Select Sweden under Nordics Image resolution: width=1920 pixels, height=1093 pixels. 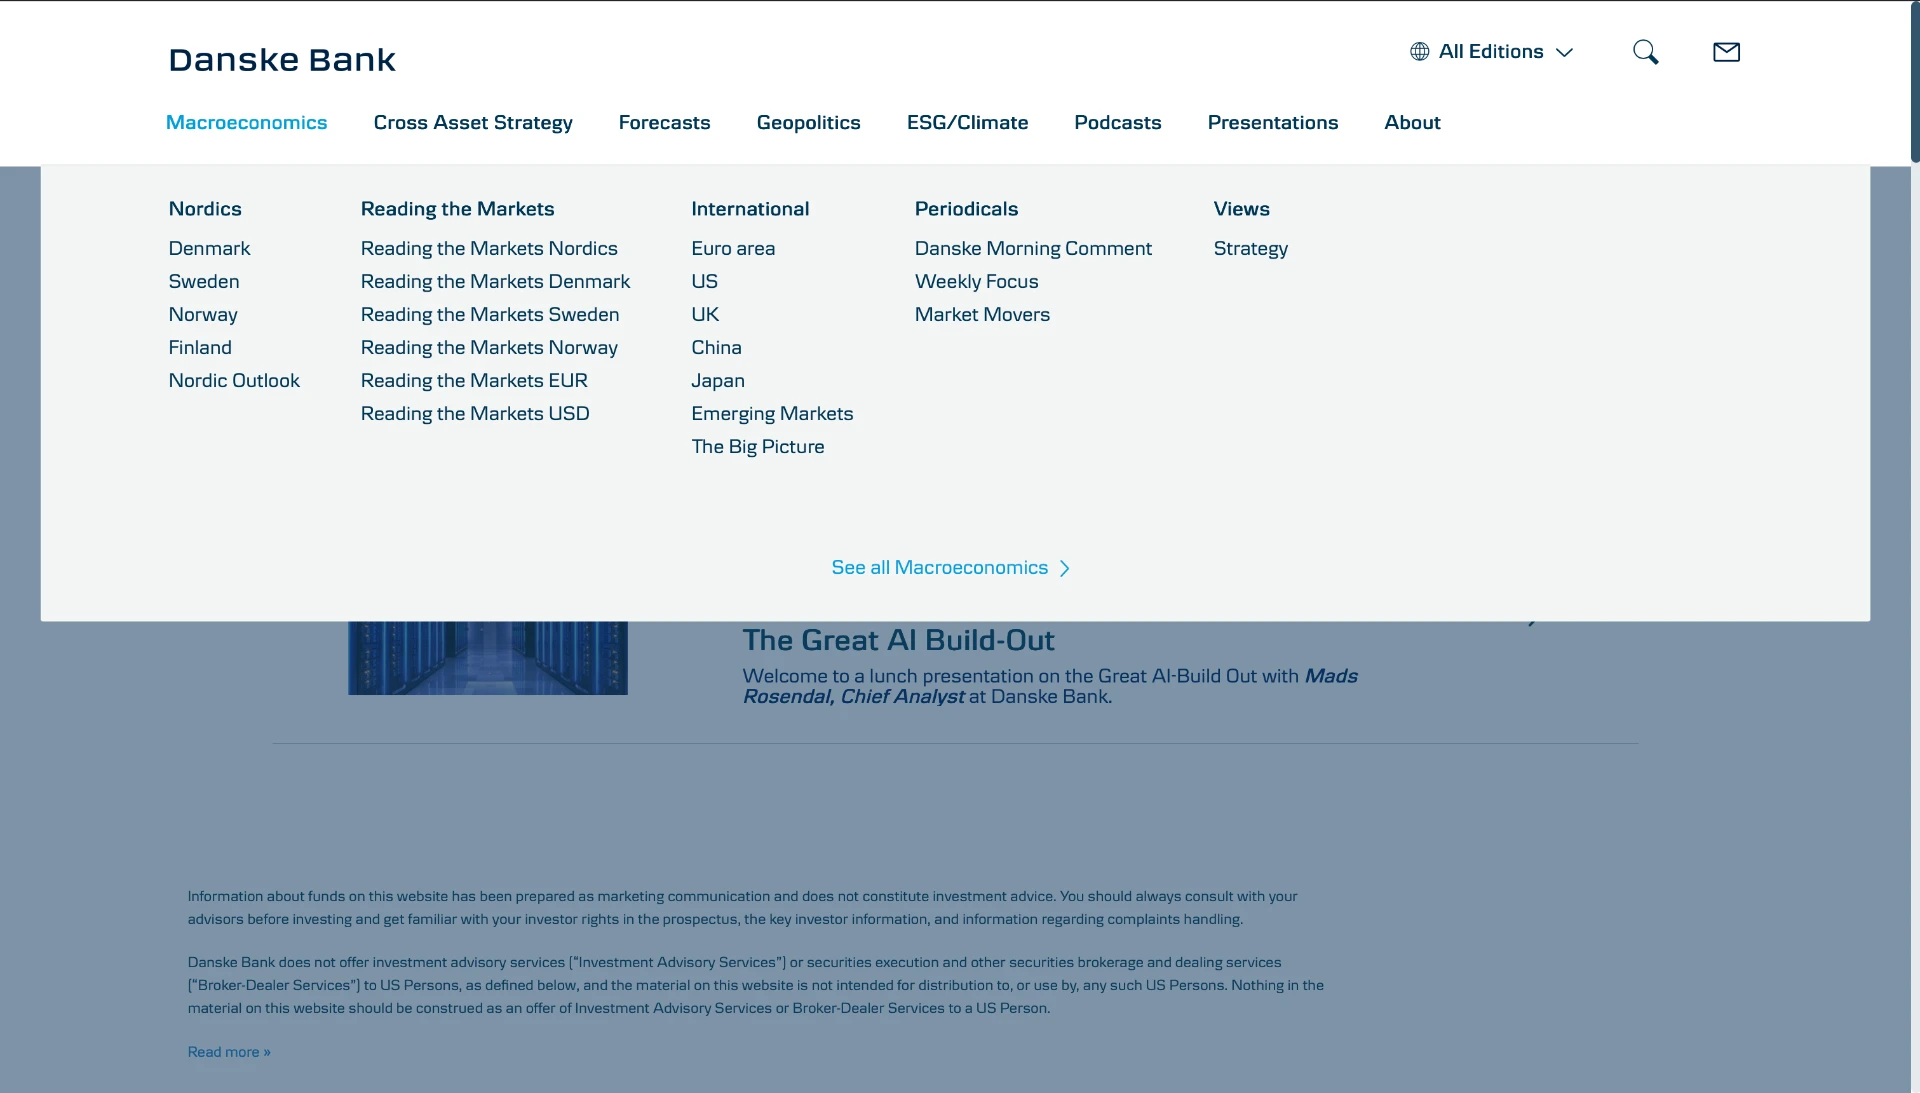[x=204, y=281]
